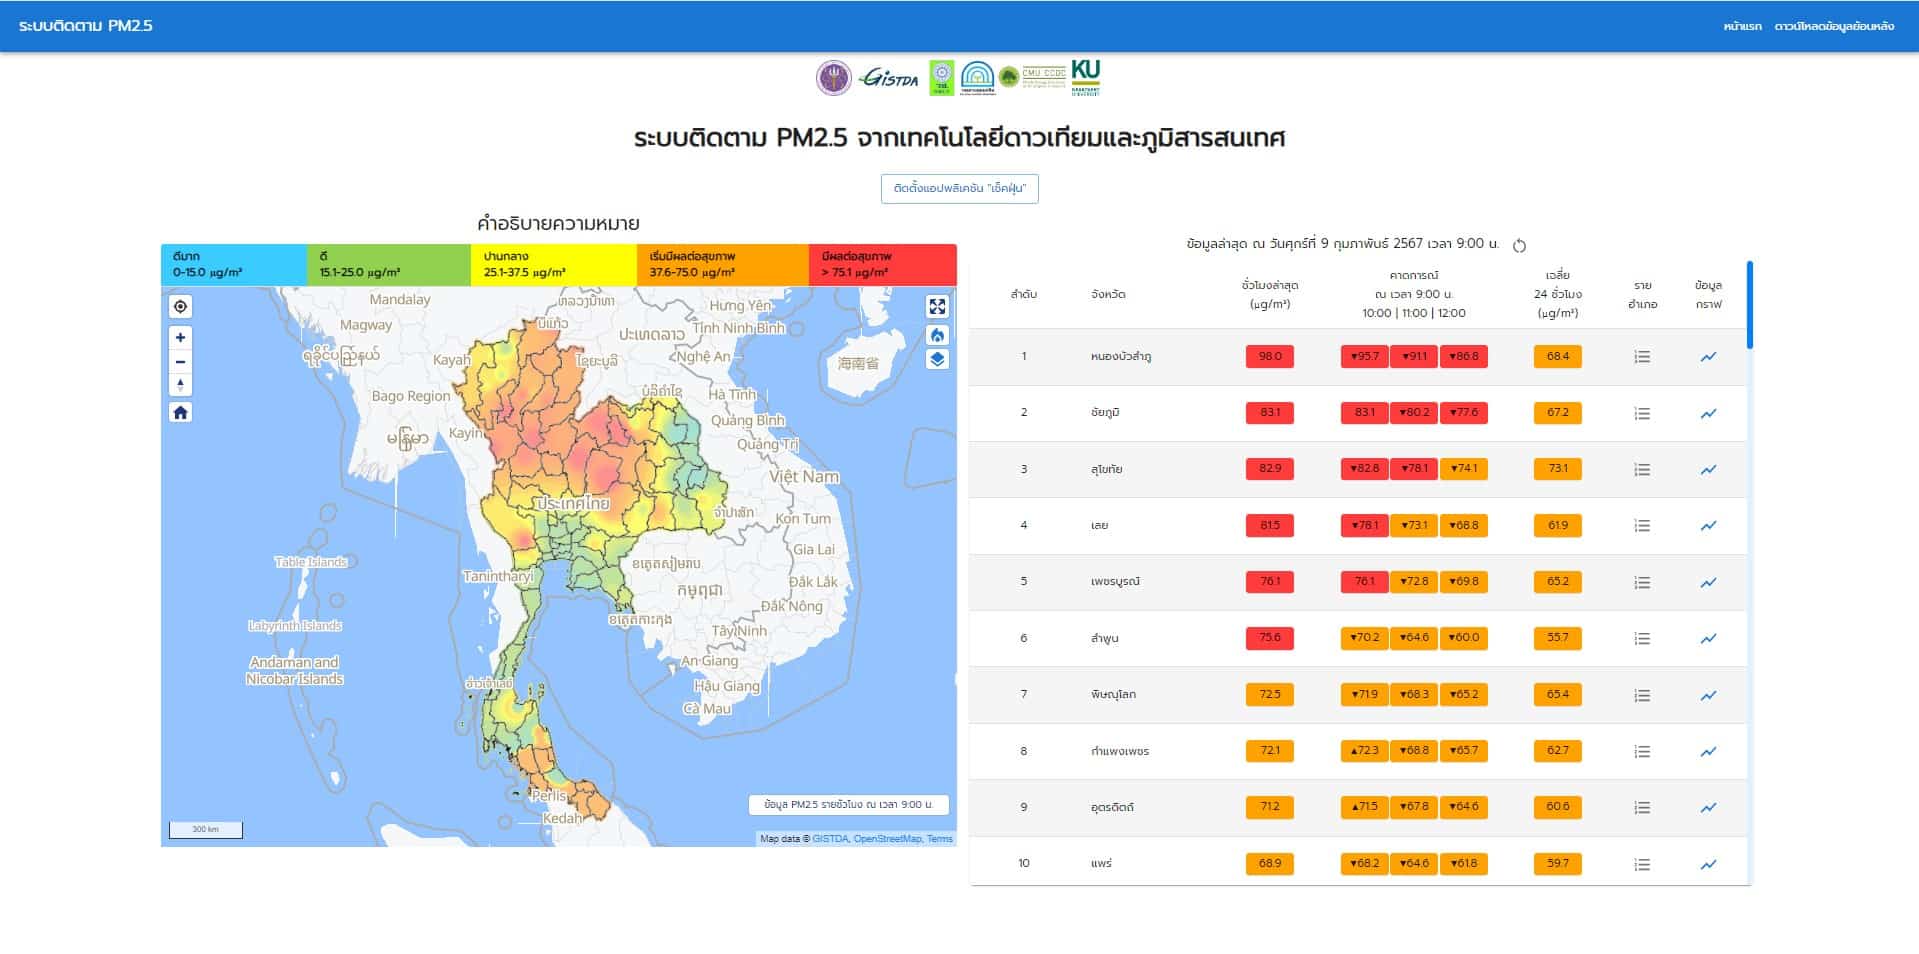Screen dimensions: 1919x954
Task: Show graph data for หนองบัวลำภู
Action: tap(1708, 357)
